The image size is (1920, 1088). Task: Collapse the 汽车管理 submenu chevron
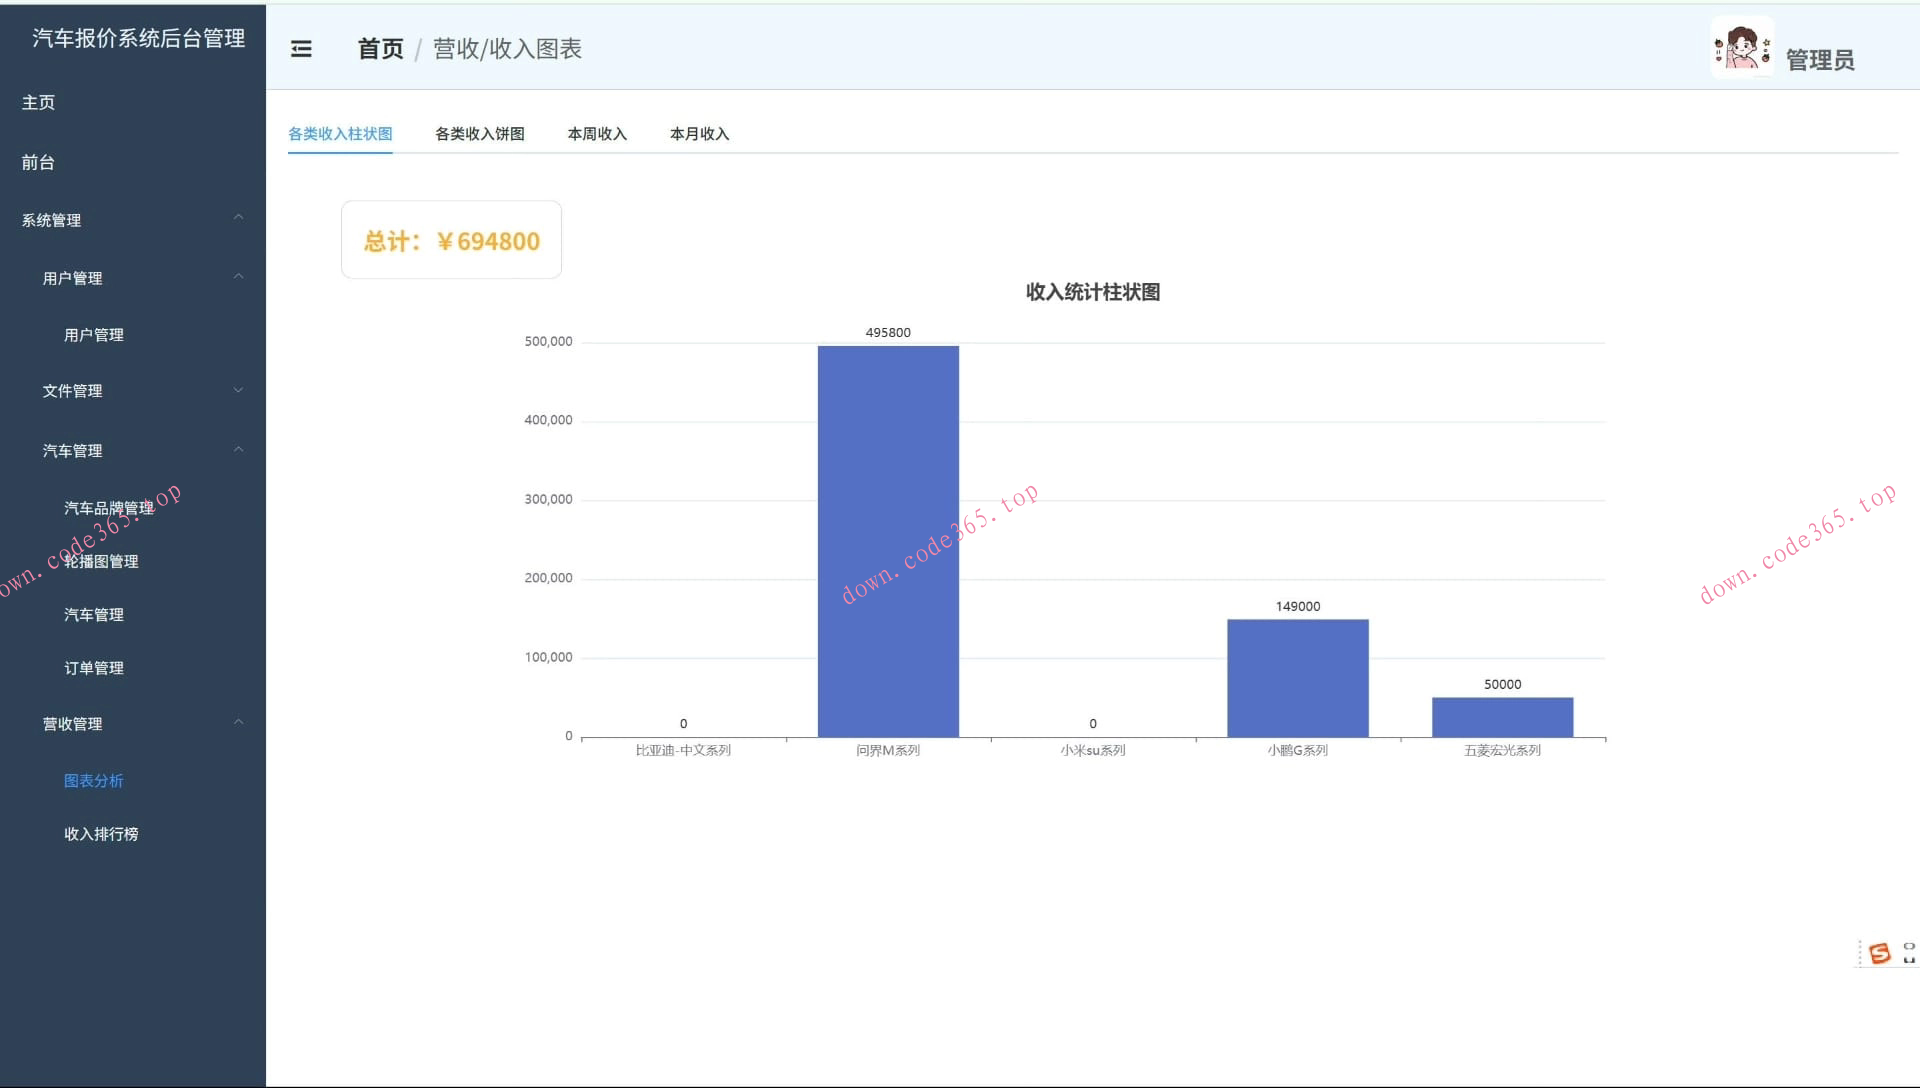[238, 450]
